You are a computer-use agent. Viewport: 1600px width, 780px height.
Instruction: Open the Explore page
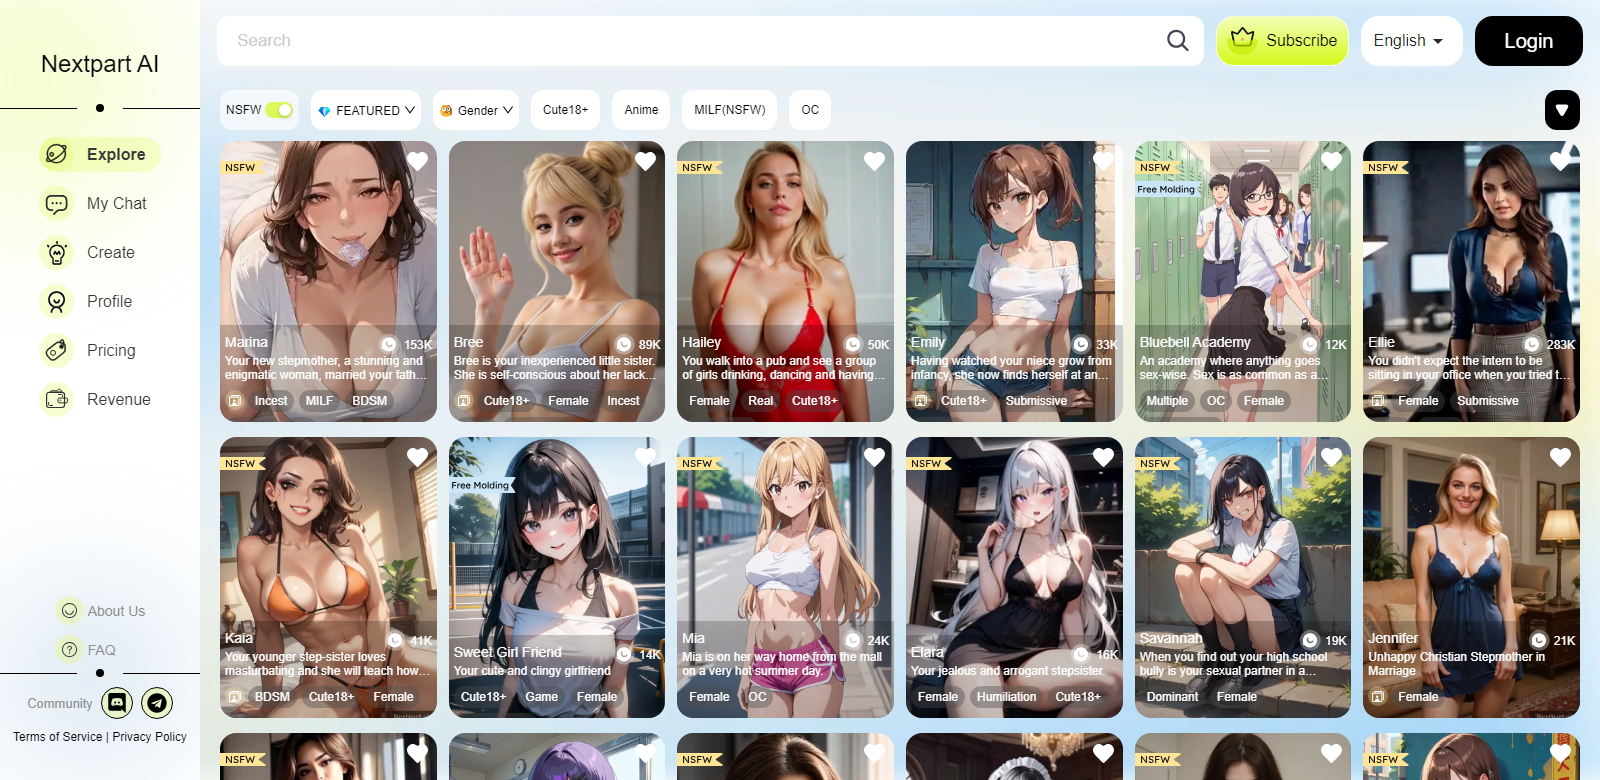pyautogui.click(x=100, y=154)
